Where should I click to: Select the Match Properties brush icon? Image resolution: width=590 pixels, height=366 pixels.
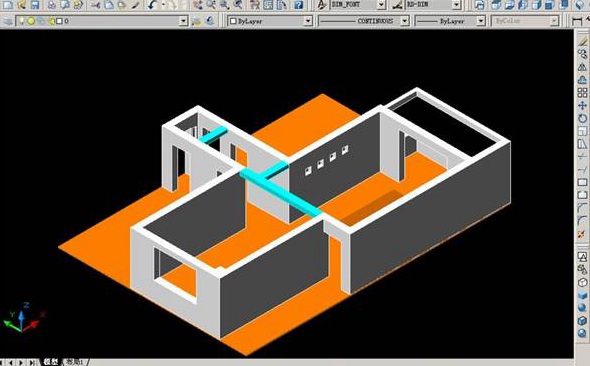(x=135, y=5)
